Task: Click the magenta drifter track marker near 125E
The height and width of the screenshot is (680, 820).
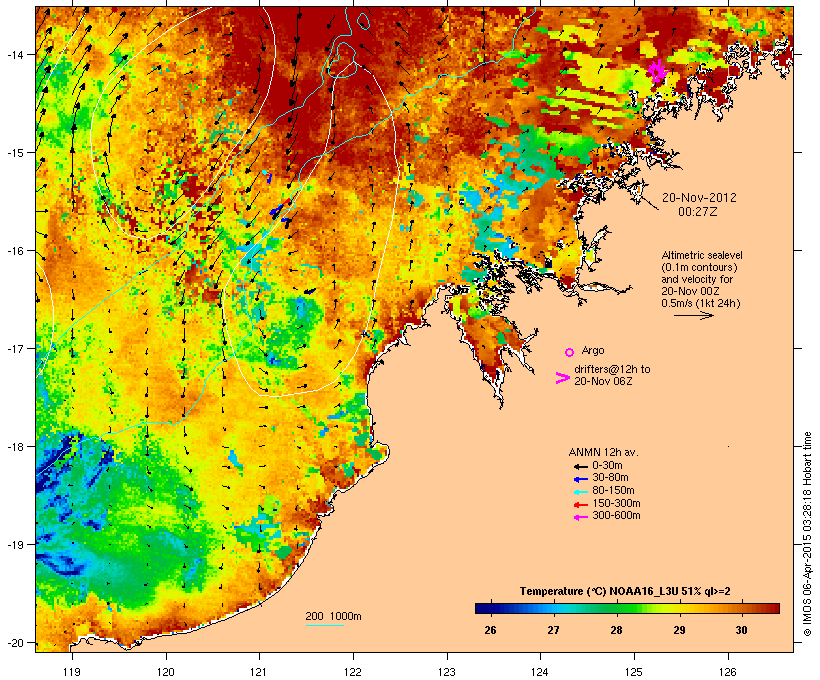Action: [657, 71]
